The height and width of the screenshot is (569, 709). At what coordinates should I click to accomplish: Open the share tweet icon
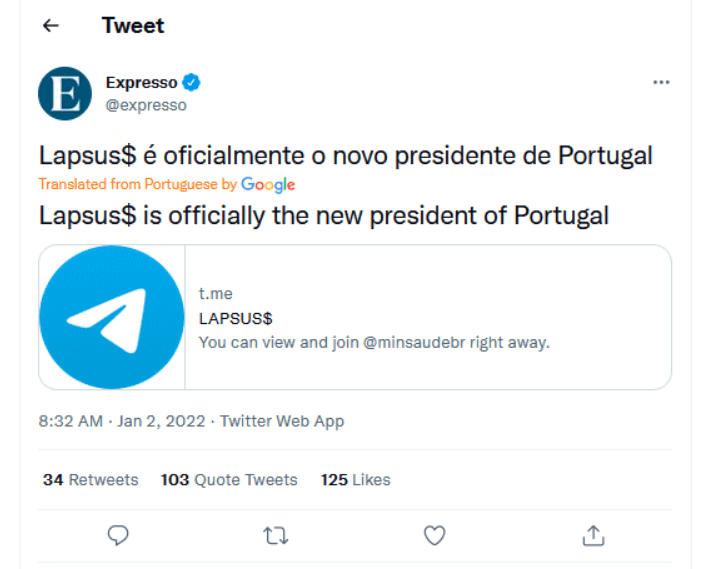click(593, 536)
